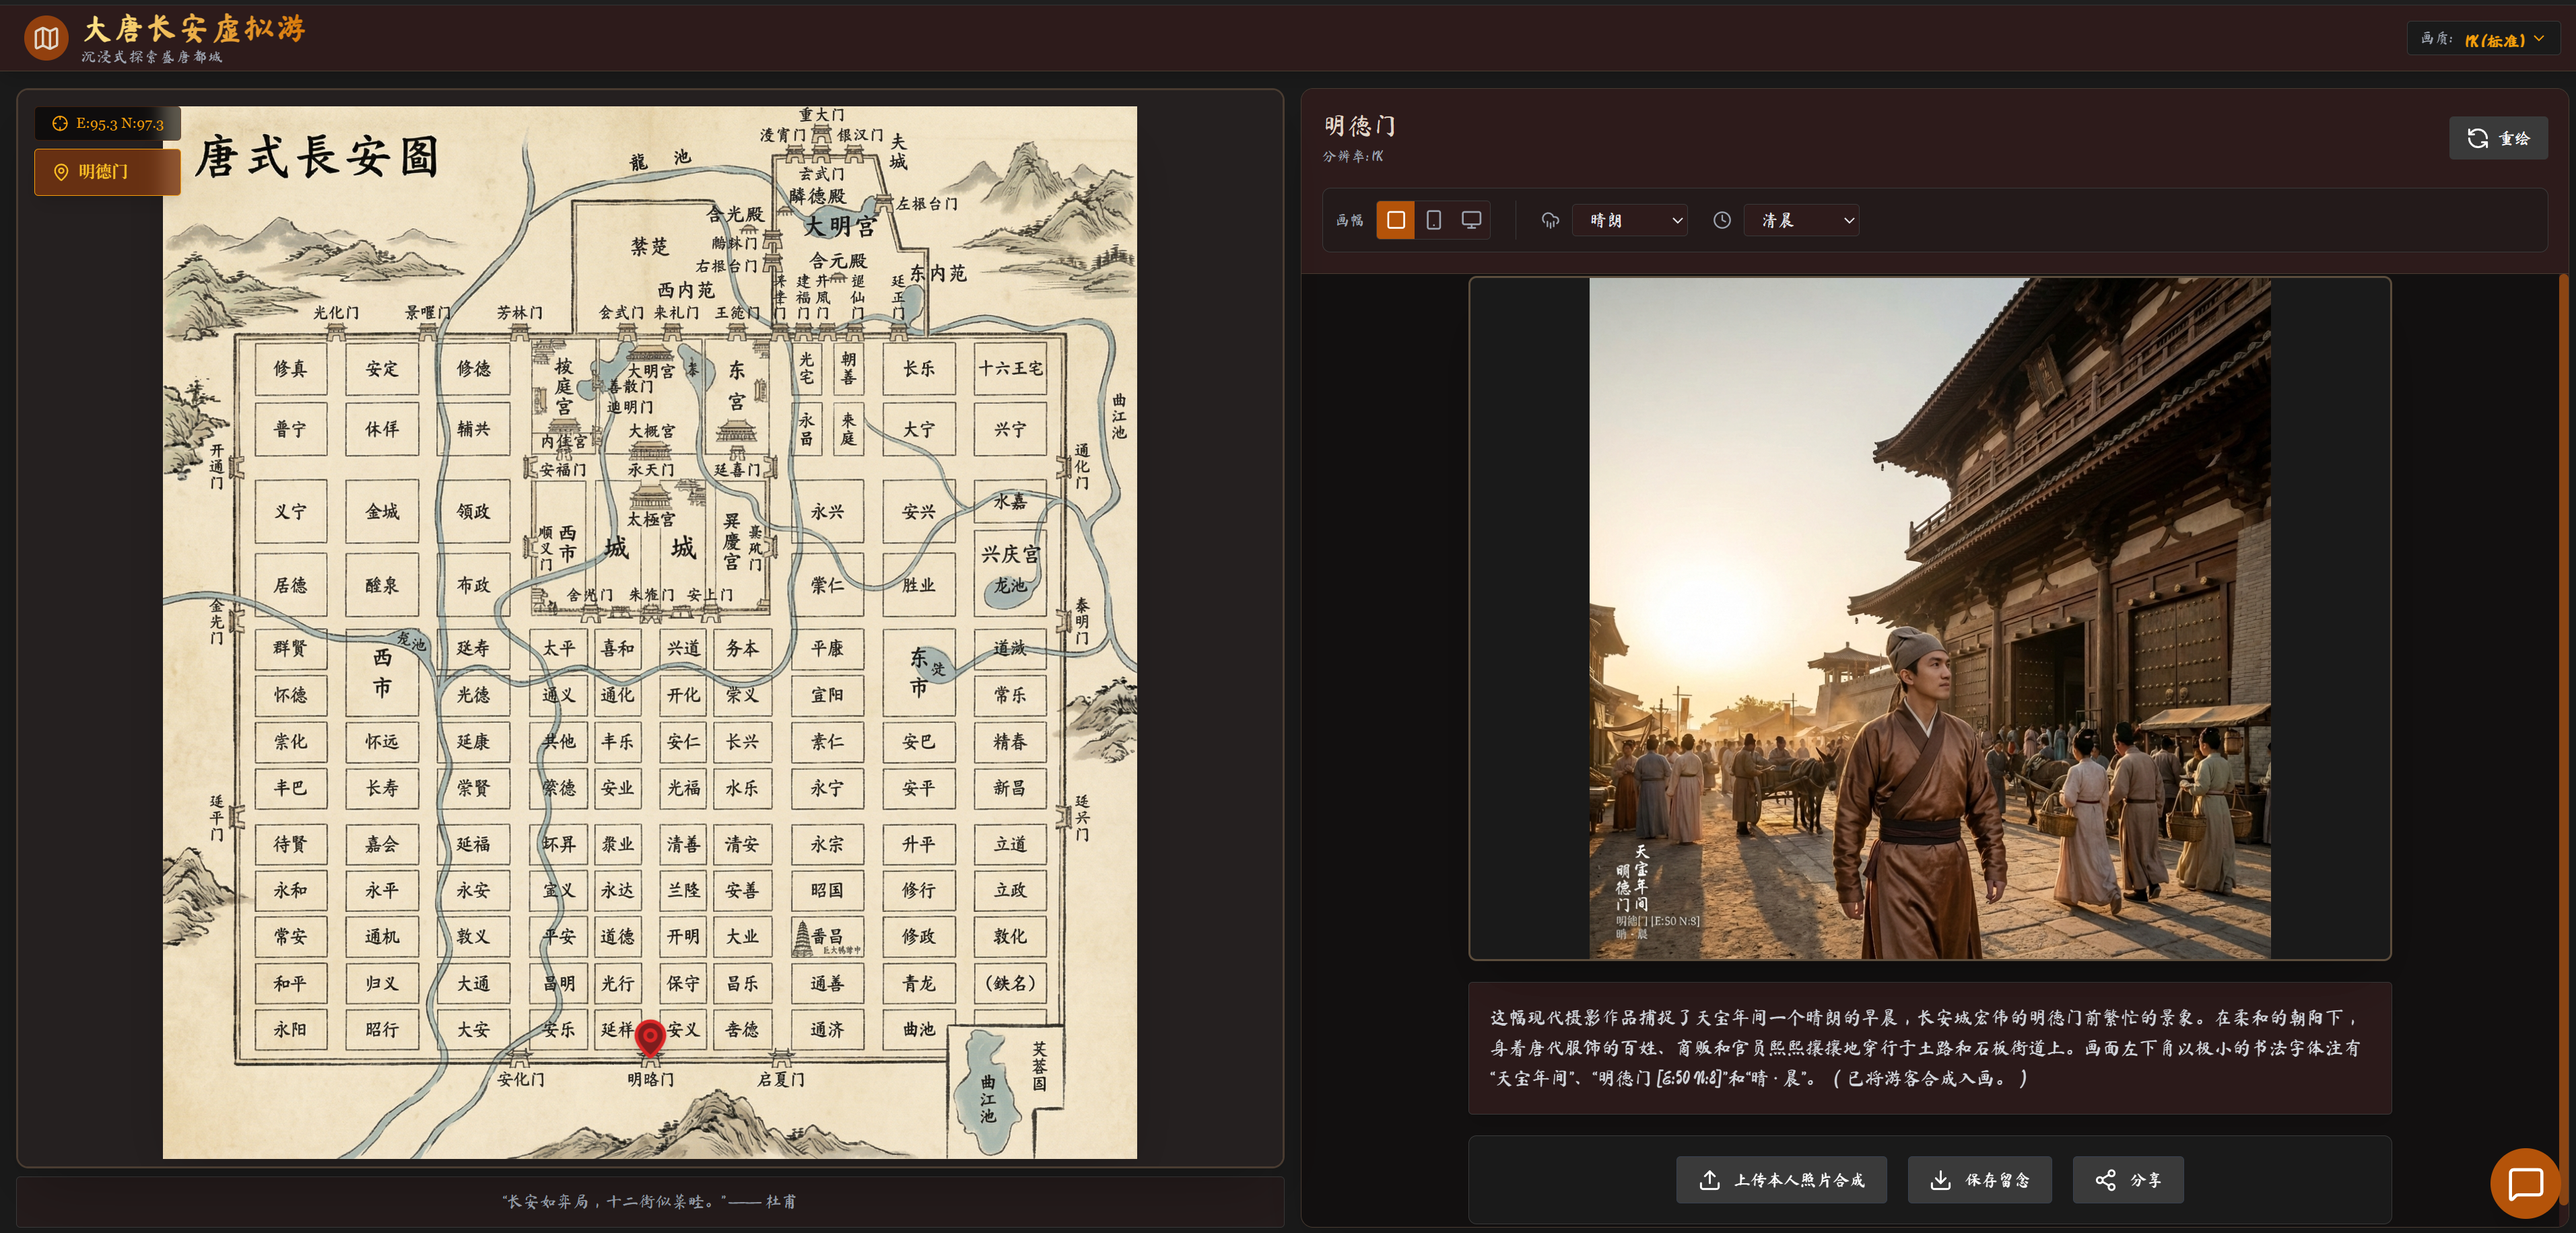Click the clock icon beside 清晨

1721,220
